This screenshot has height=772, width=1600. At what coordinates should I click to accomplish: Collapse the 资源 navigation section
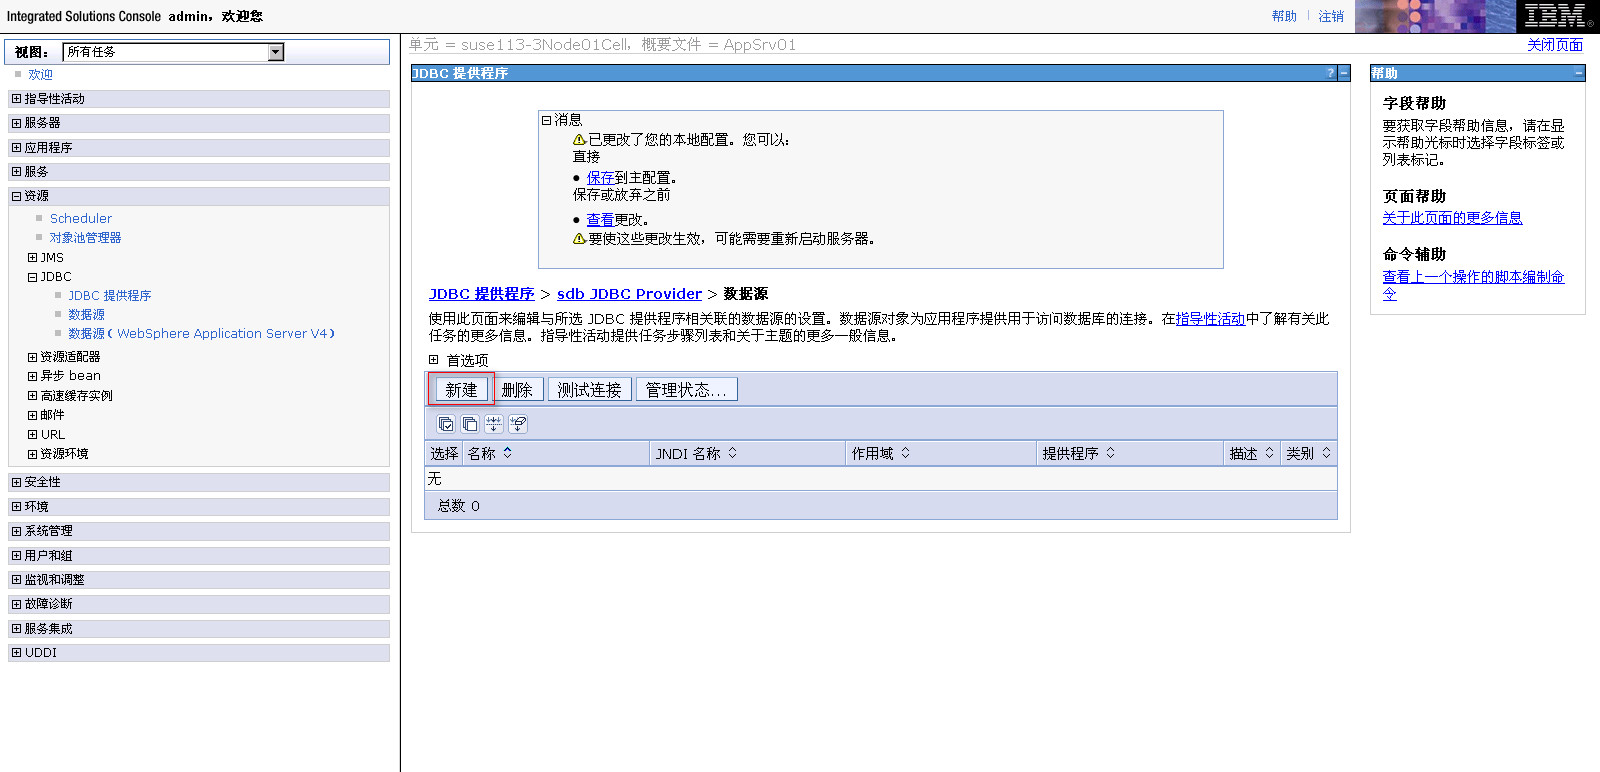pyautogui.click(x=16, y=196)
